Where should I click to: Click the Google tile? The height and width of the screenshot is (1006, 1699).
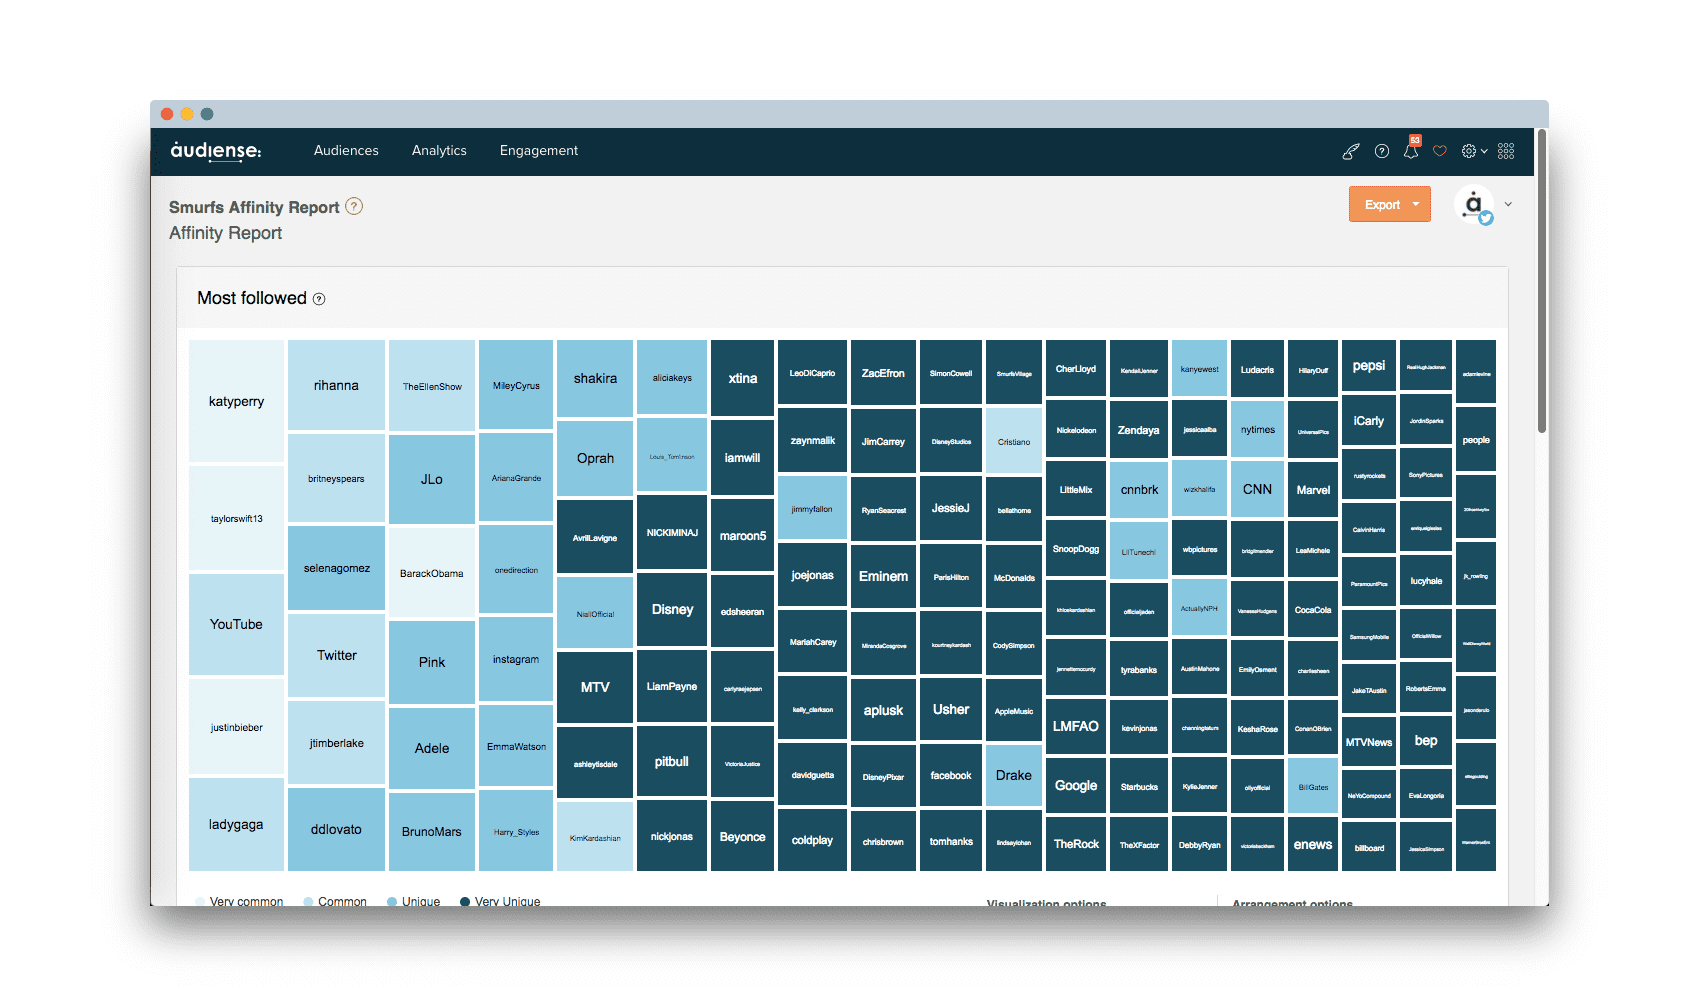click(1076, 785)
